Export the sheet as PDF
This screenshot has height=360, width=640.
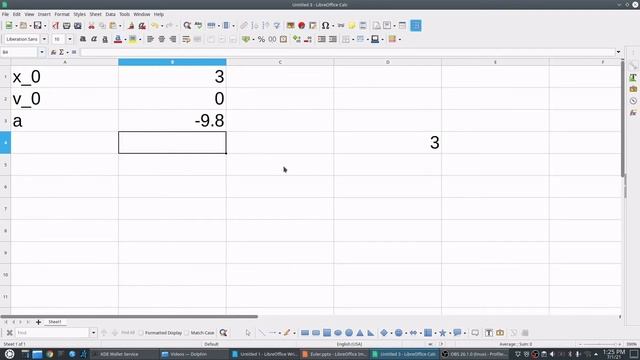pyautogui.click(x=56, y=26)
